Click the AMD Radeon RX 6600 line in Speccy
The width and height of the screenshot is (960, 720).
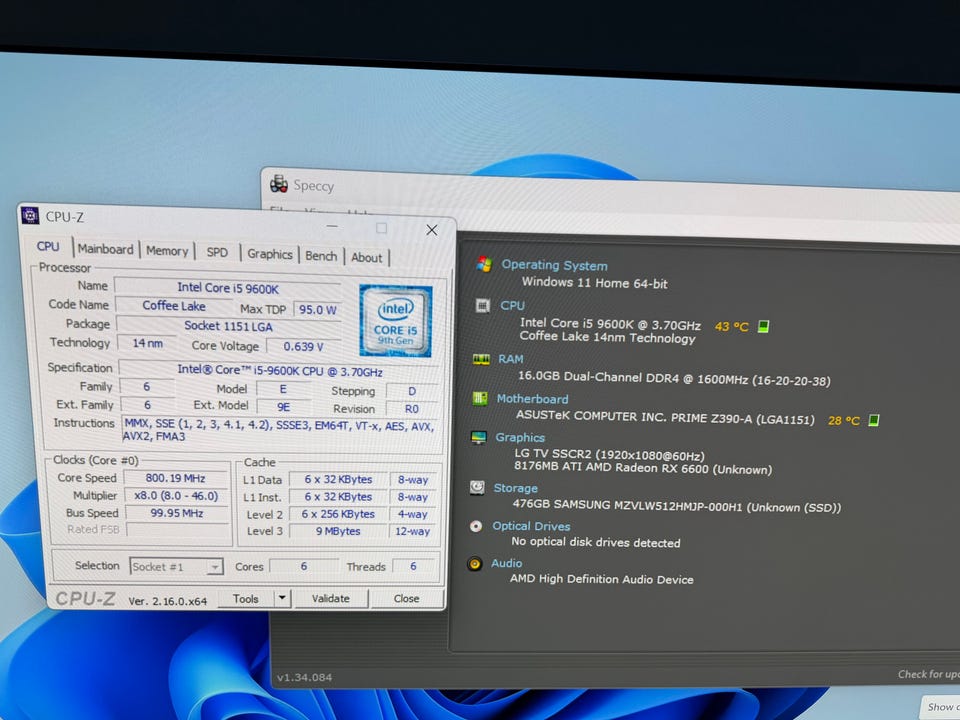click(643, 468)
